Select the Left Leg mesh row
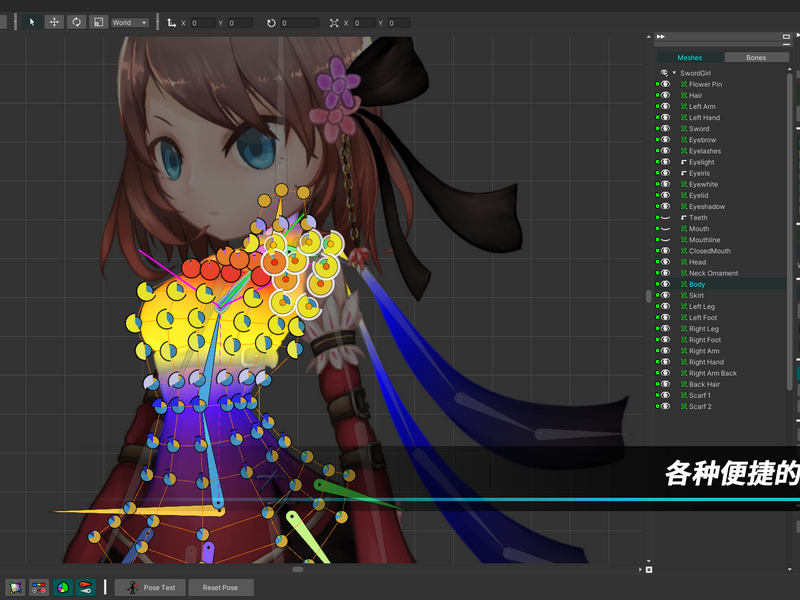Image resolution: width=800 pixels, height=600 pixels. 721,307
